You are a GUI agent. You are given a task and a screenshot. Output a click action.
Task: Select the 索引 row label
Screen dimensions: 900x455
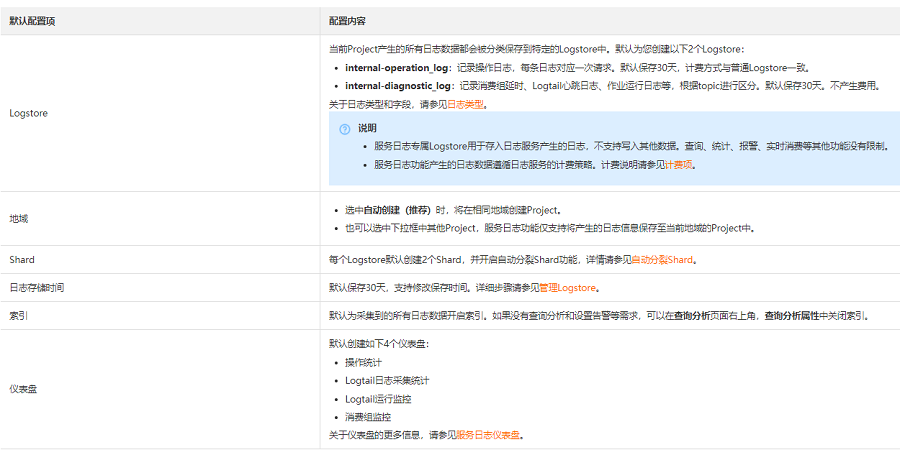point(18,316)
